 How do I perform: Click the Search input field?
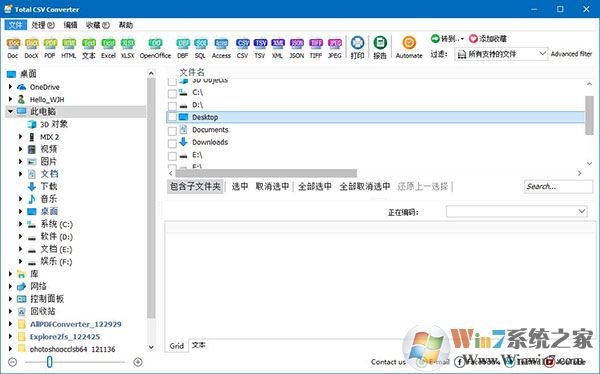(558, 186)
